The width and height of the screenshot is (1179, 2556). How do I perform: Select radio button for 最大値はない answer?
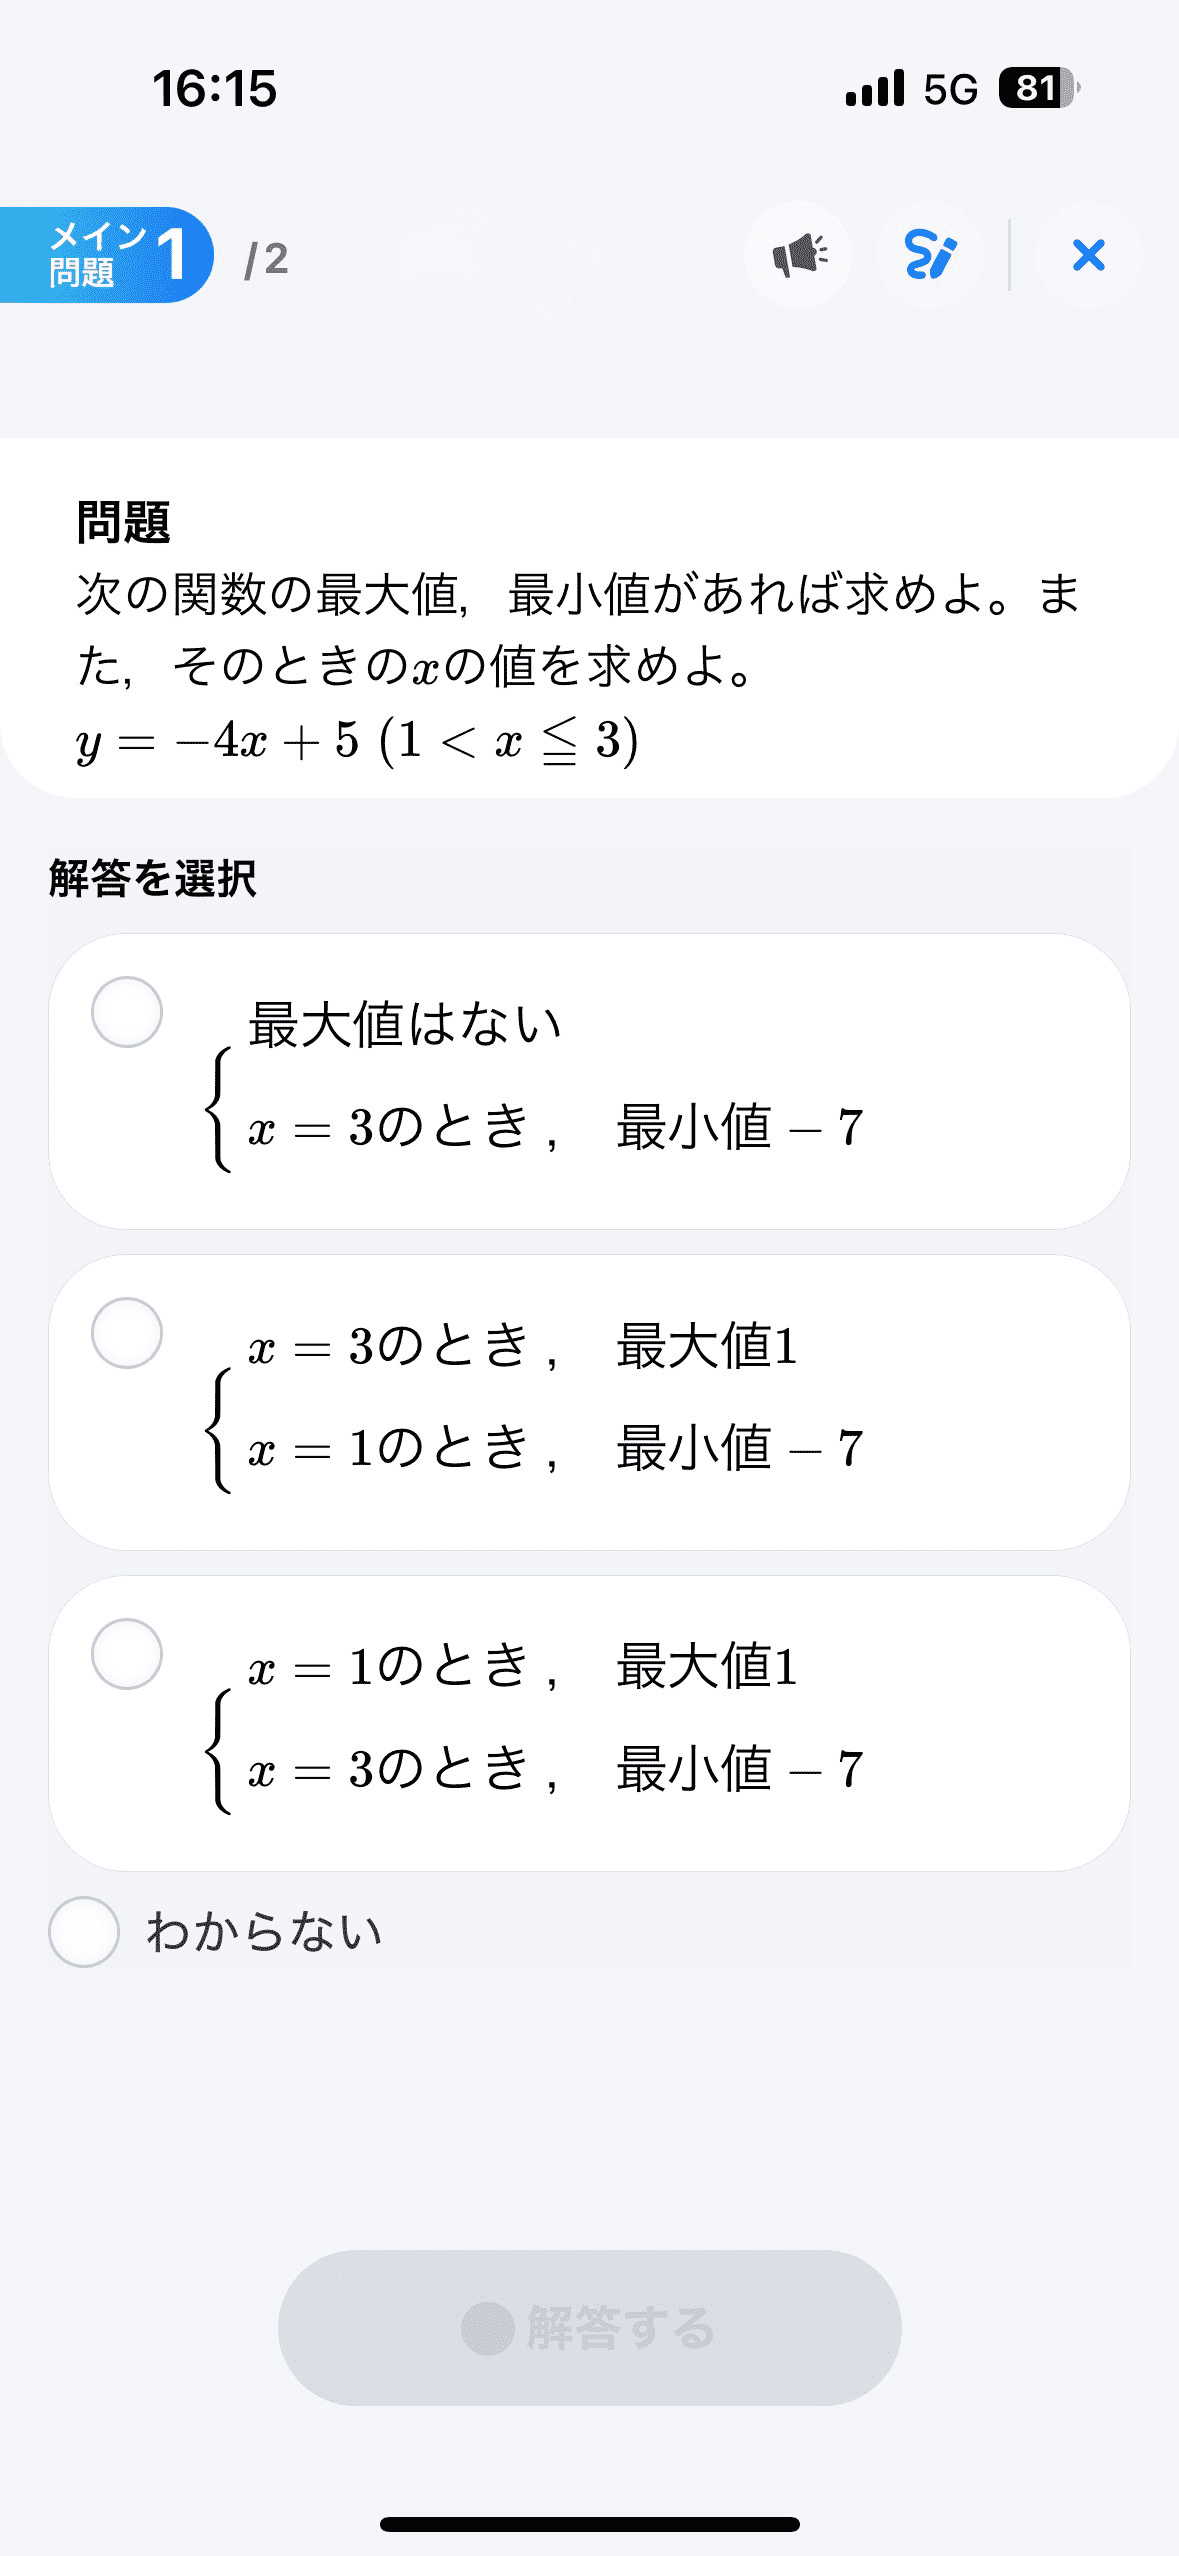click(x=127, y=1012)
